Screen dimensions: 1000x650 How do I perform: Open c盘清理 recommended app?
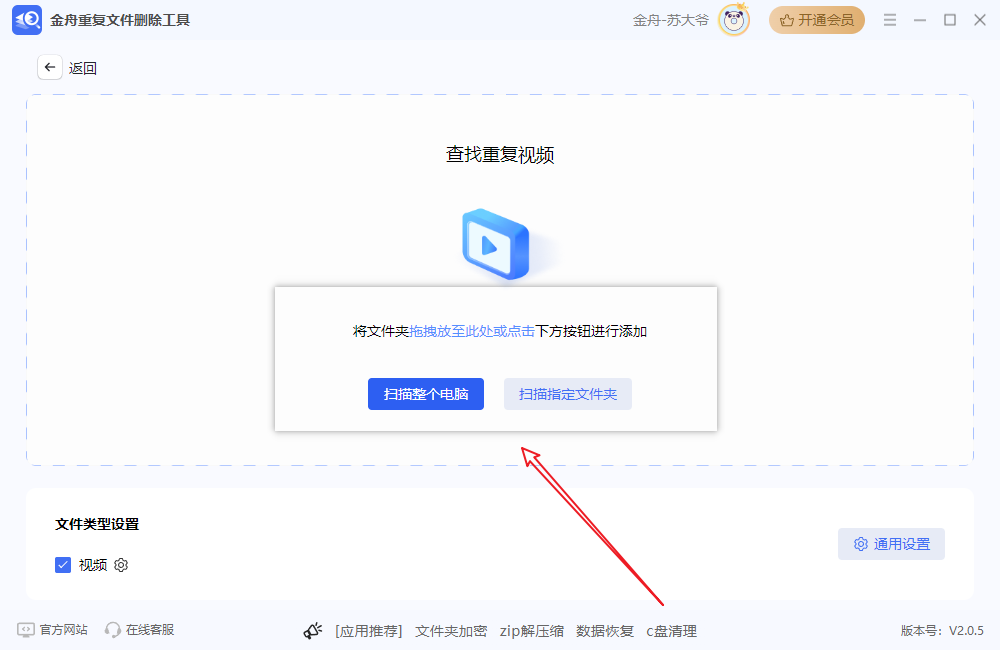coord(672,632)
